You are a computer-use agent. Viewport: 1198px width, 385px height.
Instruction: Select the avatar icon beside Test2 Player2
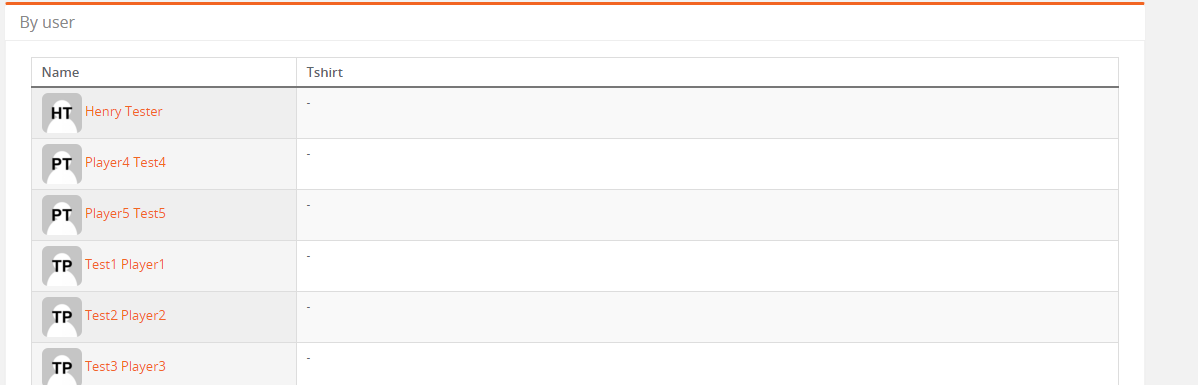pyautogui.click(x=62, y=317)
